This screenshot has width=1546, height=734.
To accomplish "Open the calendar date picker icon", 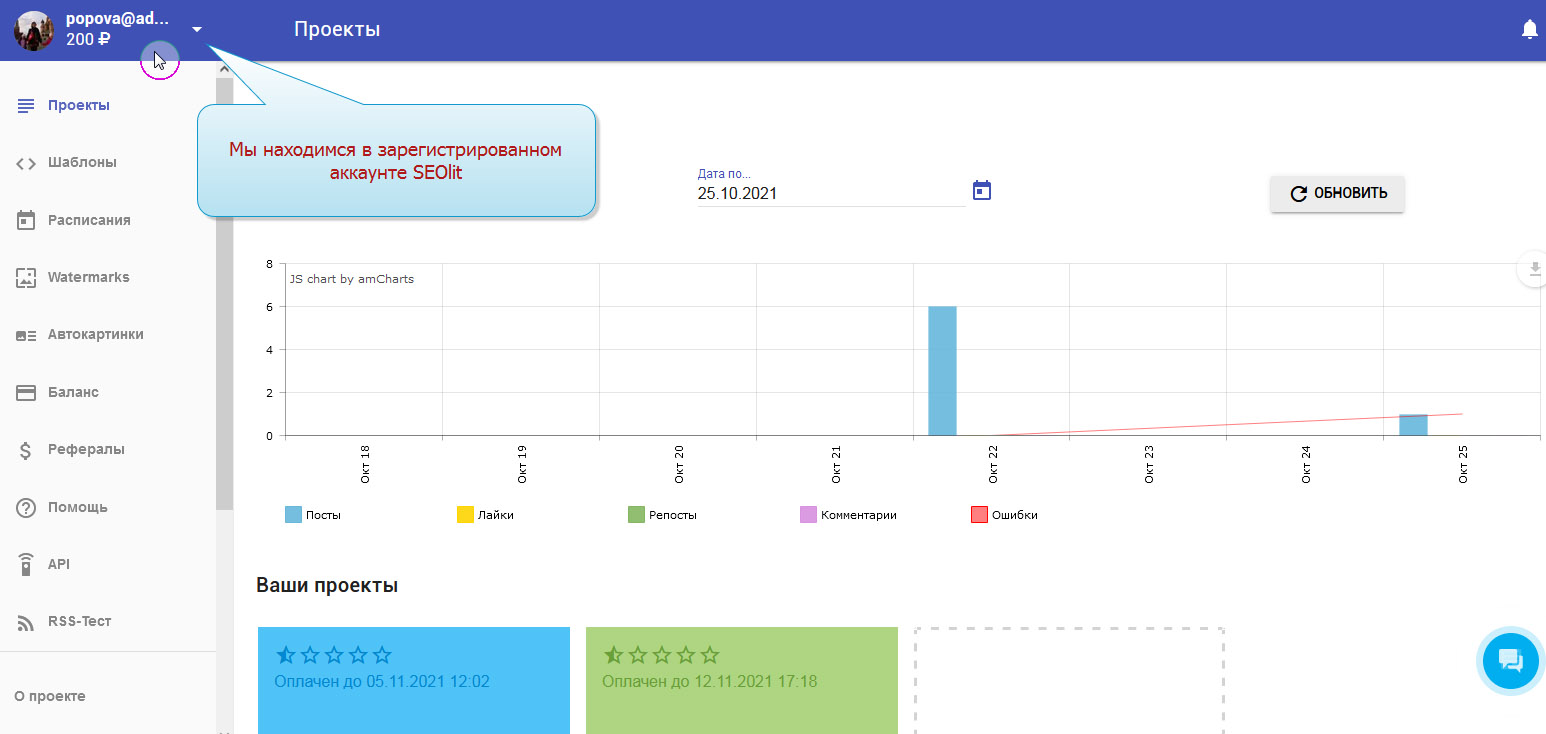I will [x=982, y=190].
